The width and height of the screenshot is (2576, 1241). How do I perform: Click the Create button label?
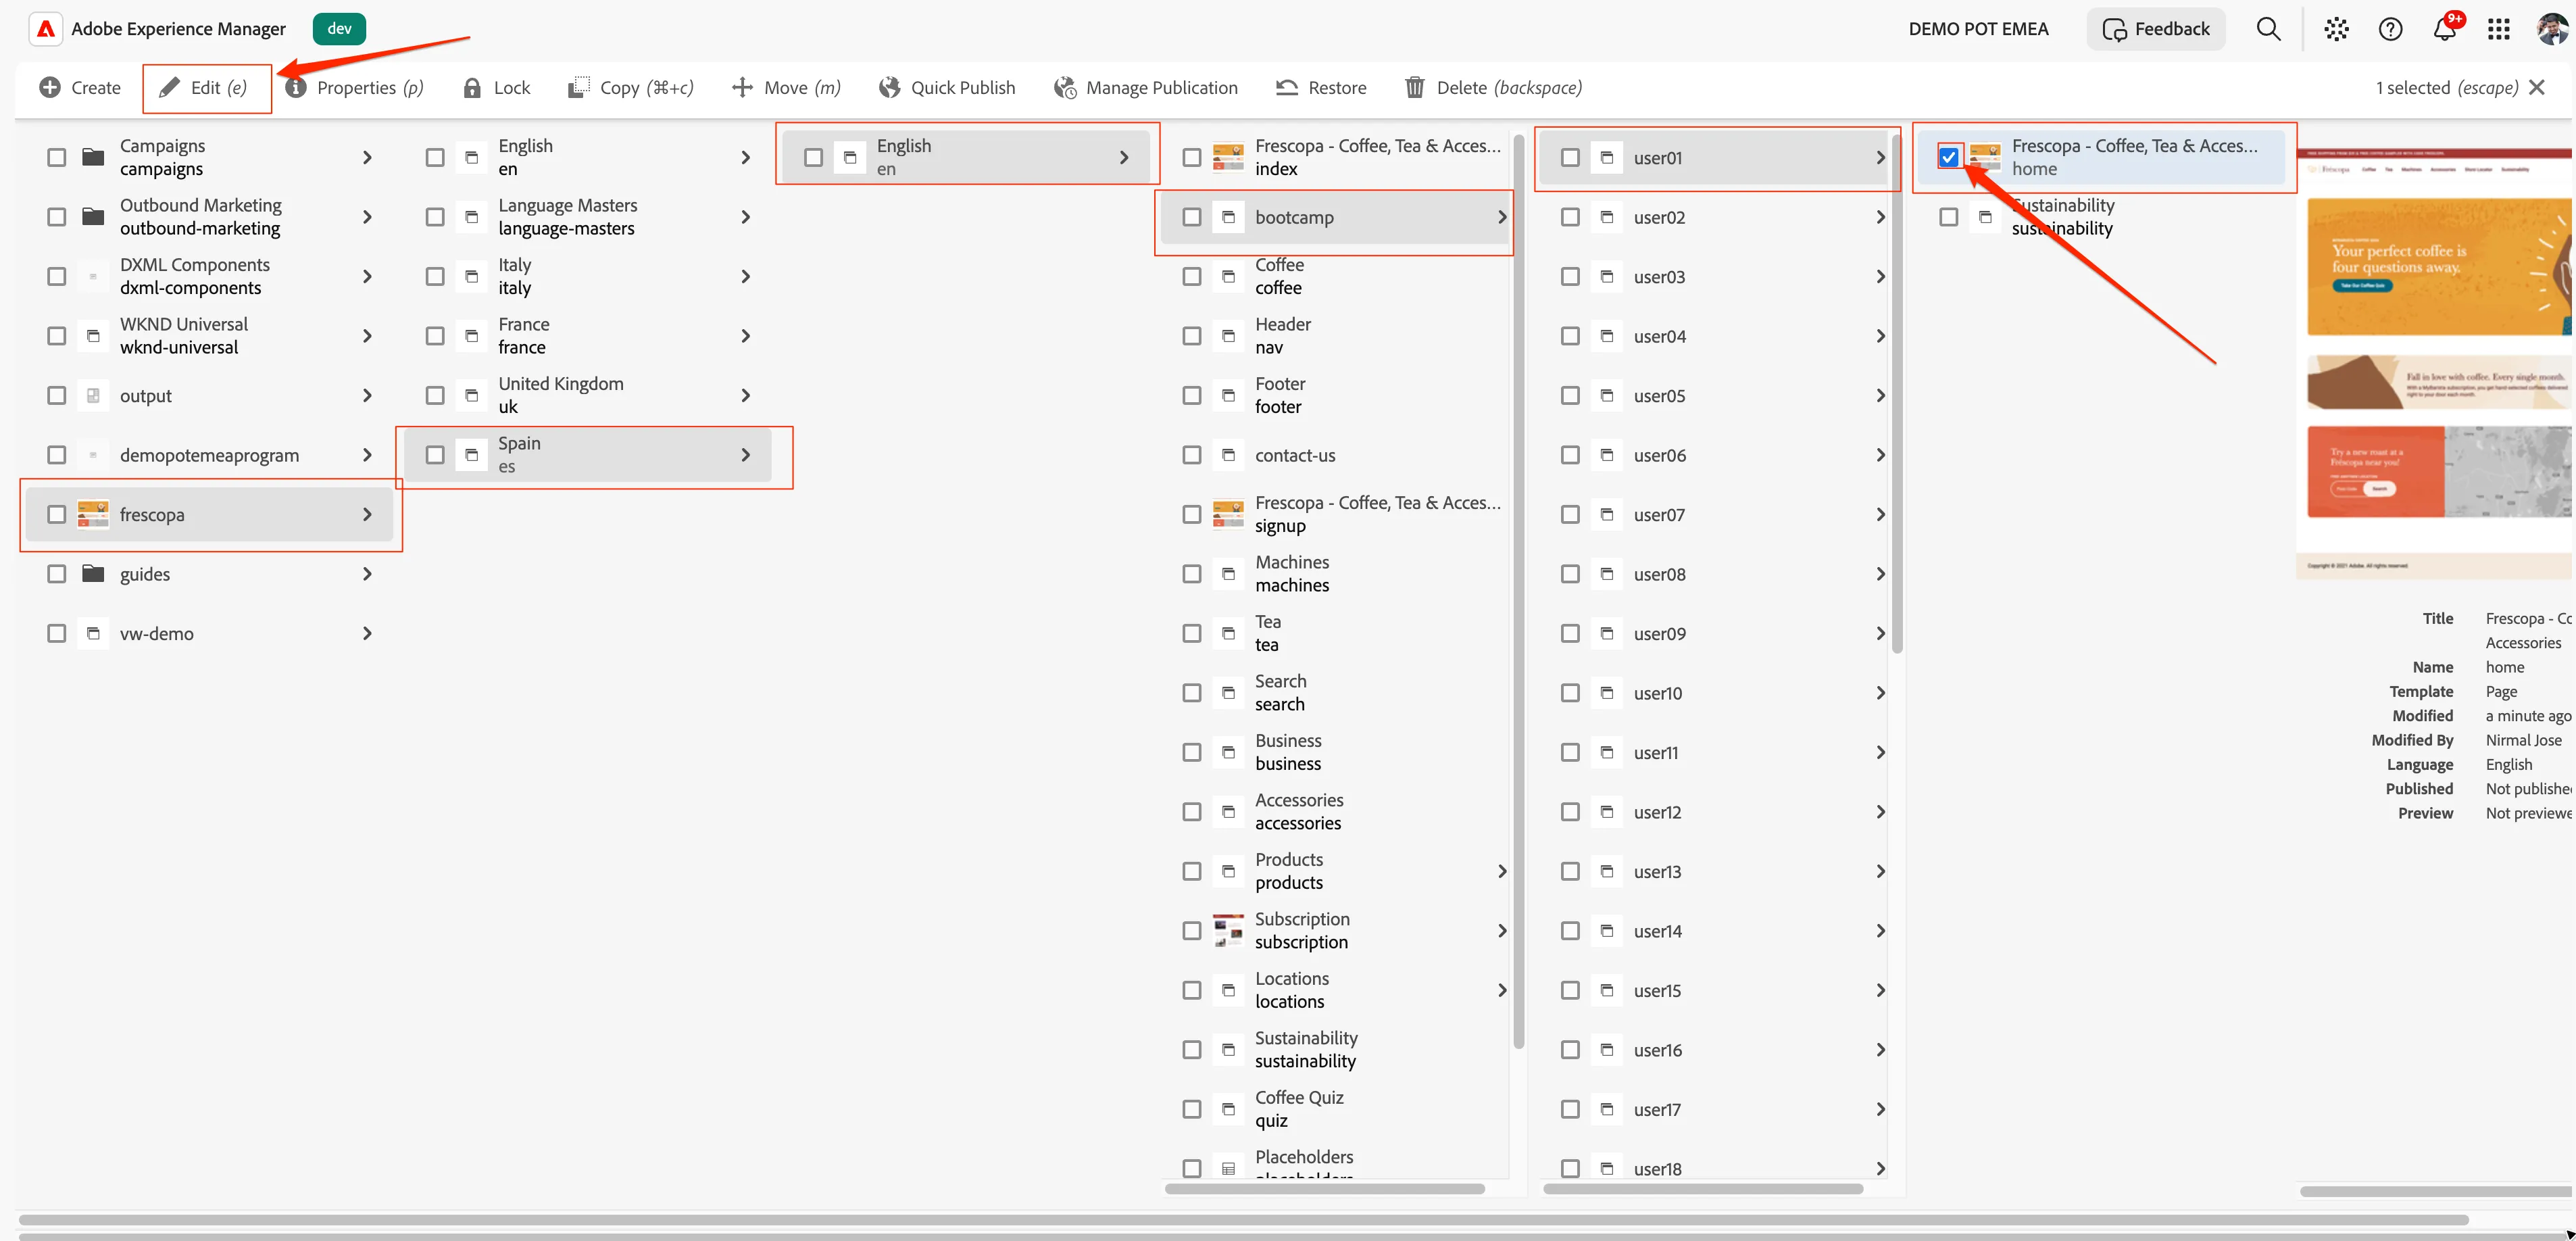click(96, 88)
